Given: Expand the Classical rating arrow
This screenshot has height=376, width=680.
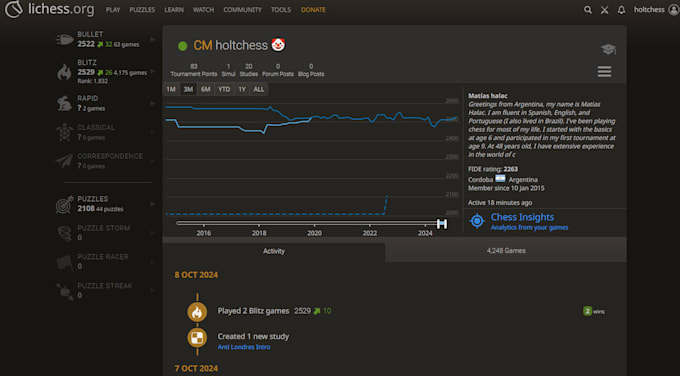Looking at the screenshot, I should coord(153,132).
